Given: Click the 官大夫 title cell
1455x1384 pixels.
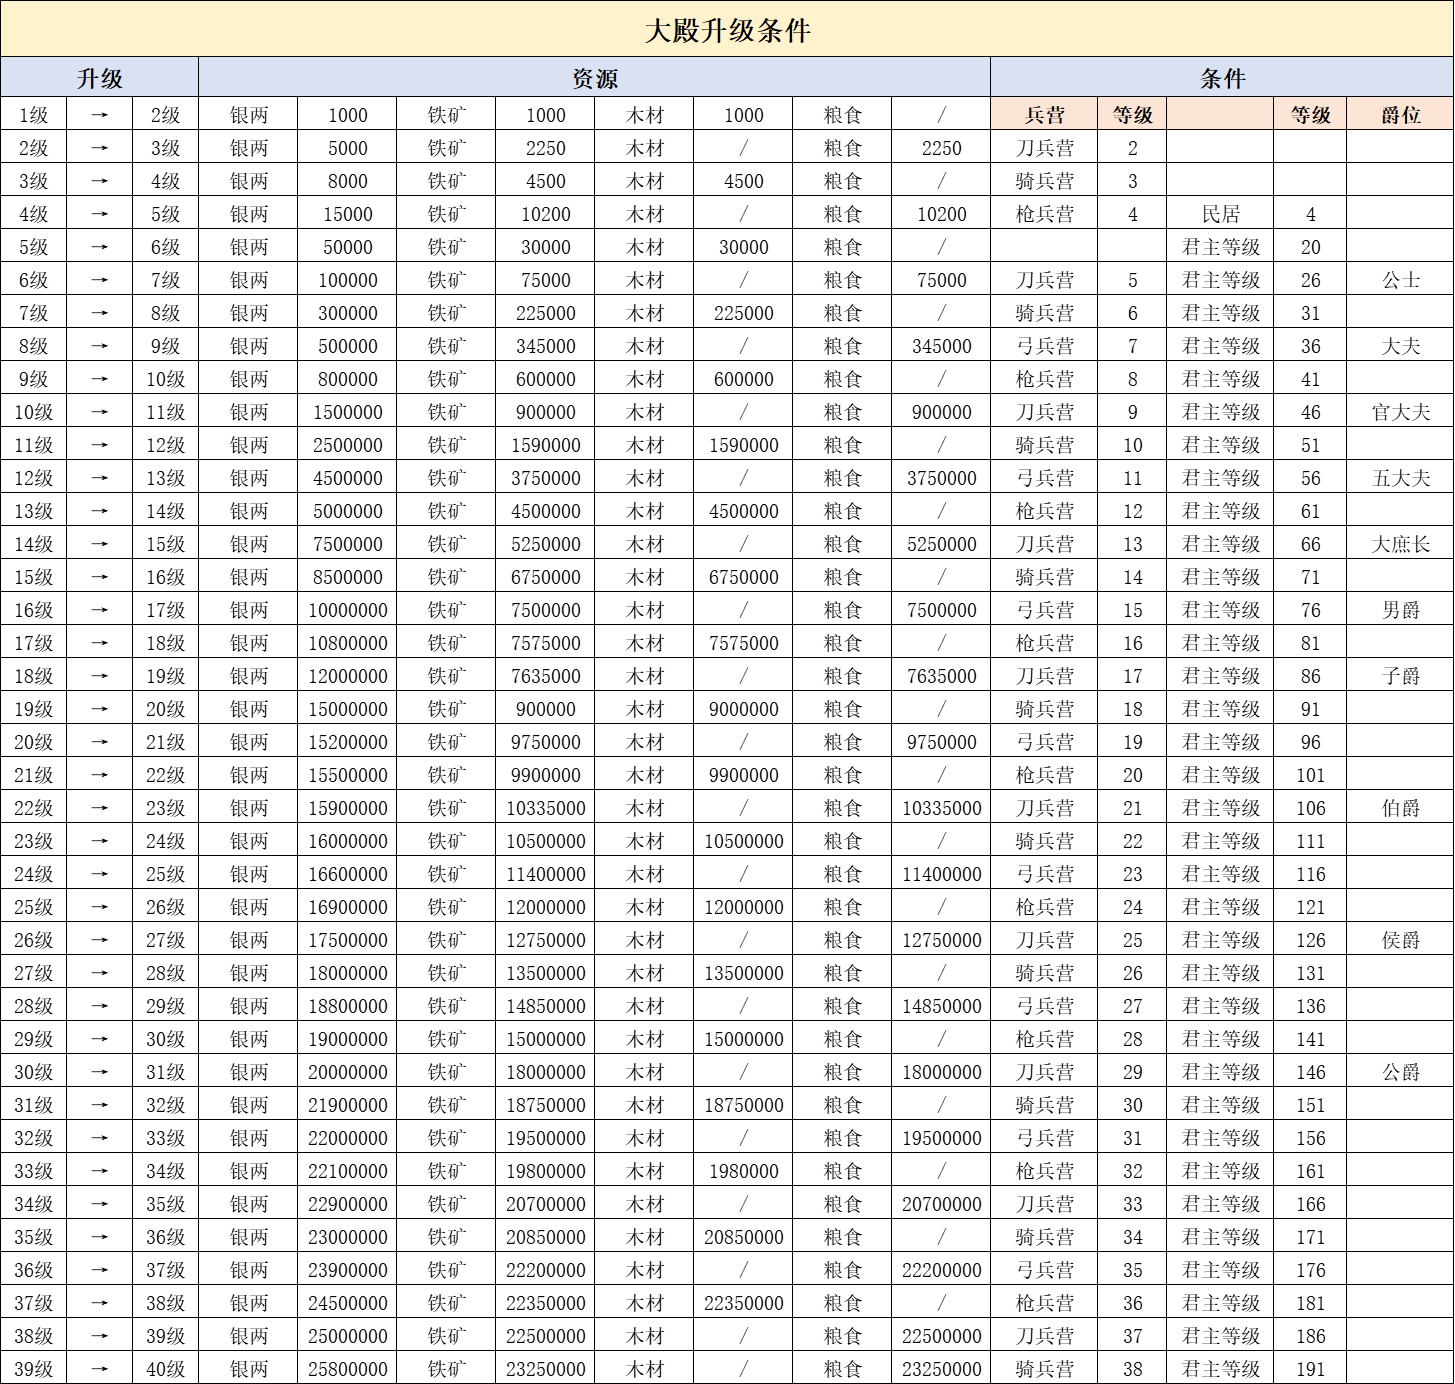Looking at the screenshot, I should point(1400,412).
